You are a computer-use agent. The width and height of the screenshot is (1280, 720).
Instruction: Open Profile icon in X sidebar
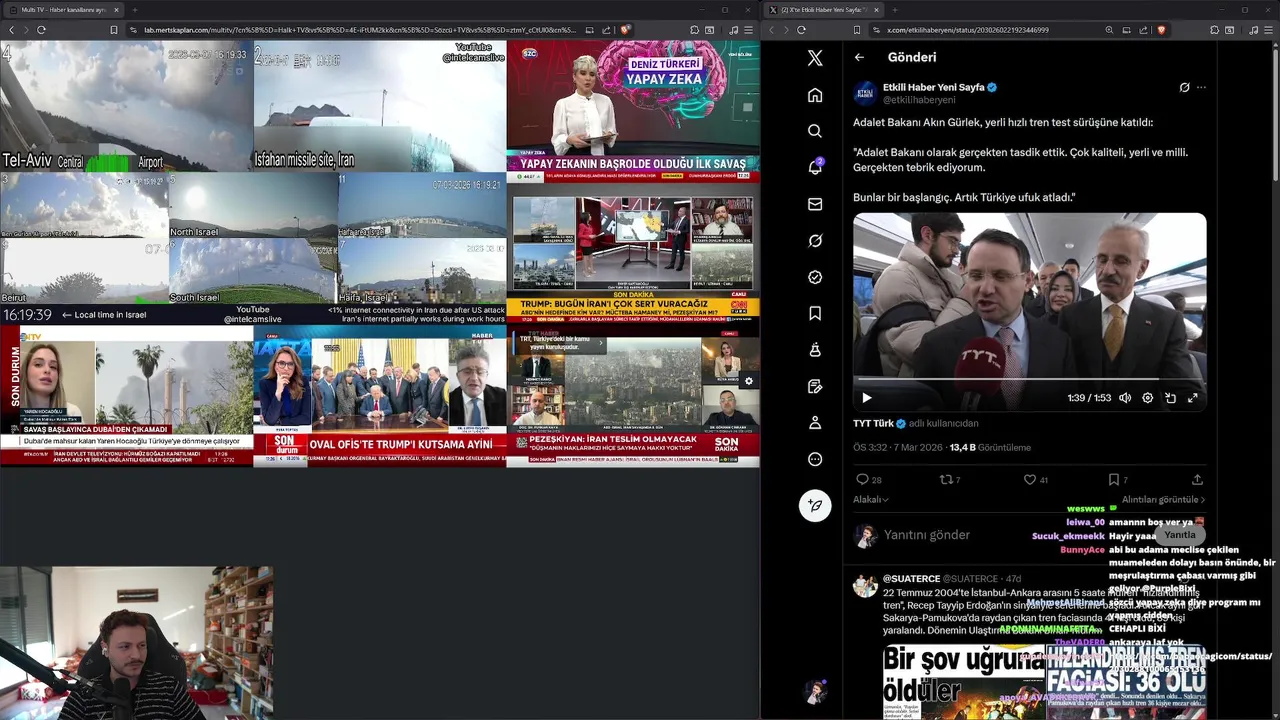815,423
